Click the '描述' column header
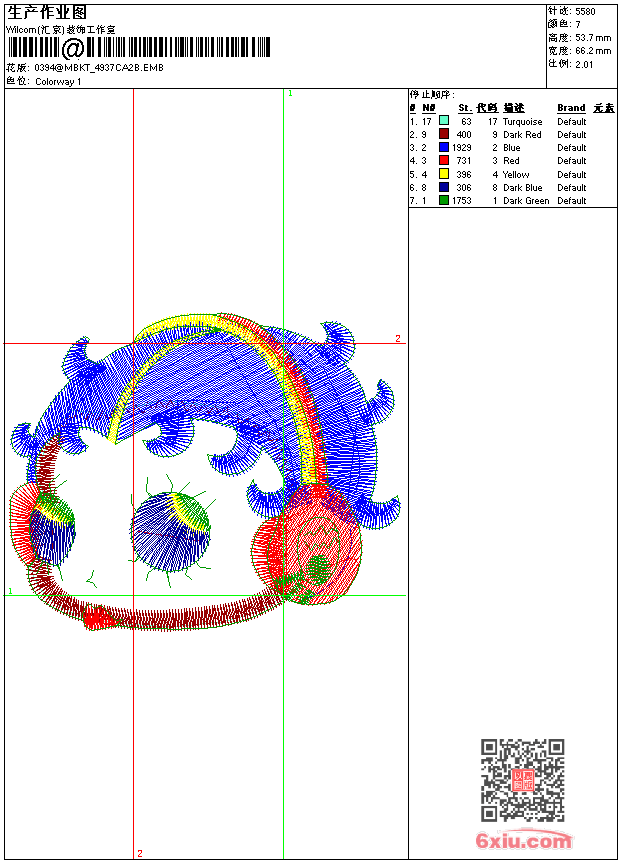The image size is (620, 860). (x=514, y=108)
